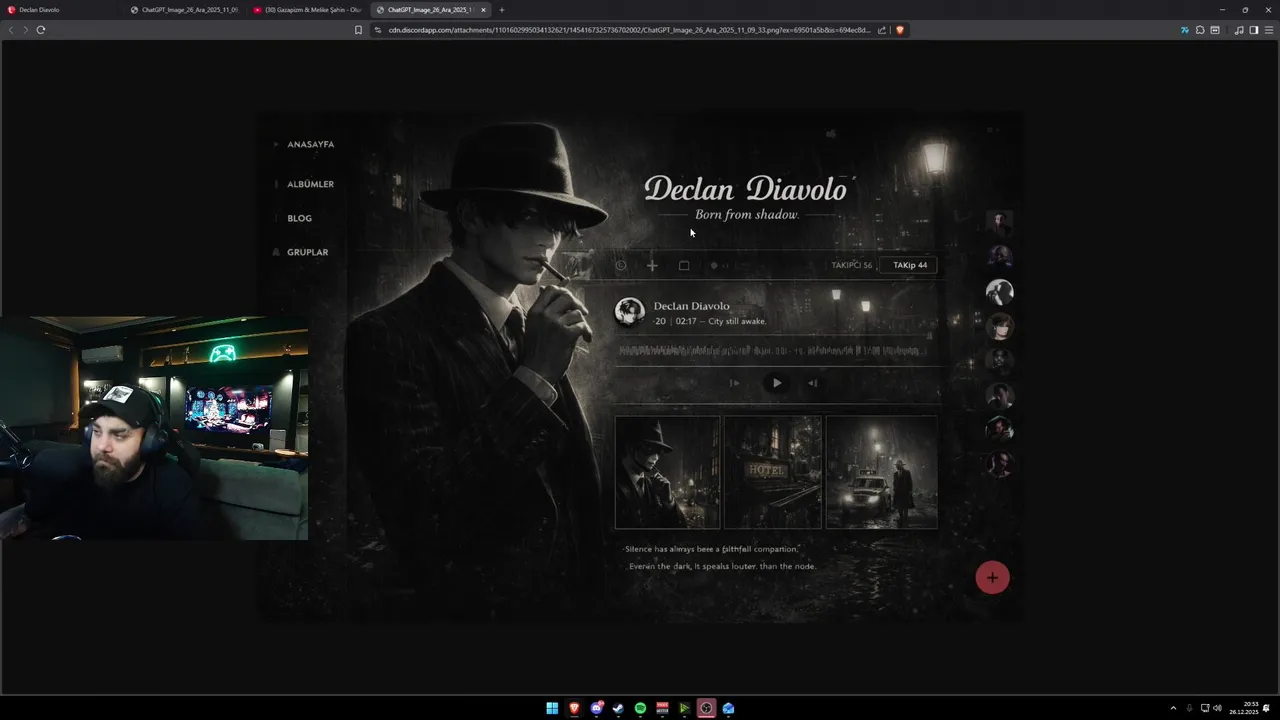Reload the page with the refresh icon

pyautogui.click(x=41, y=30)
